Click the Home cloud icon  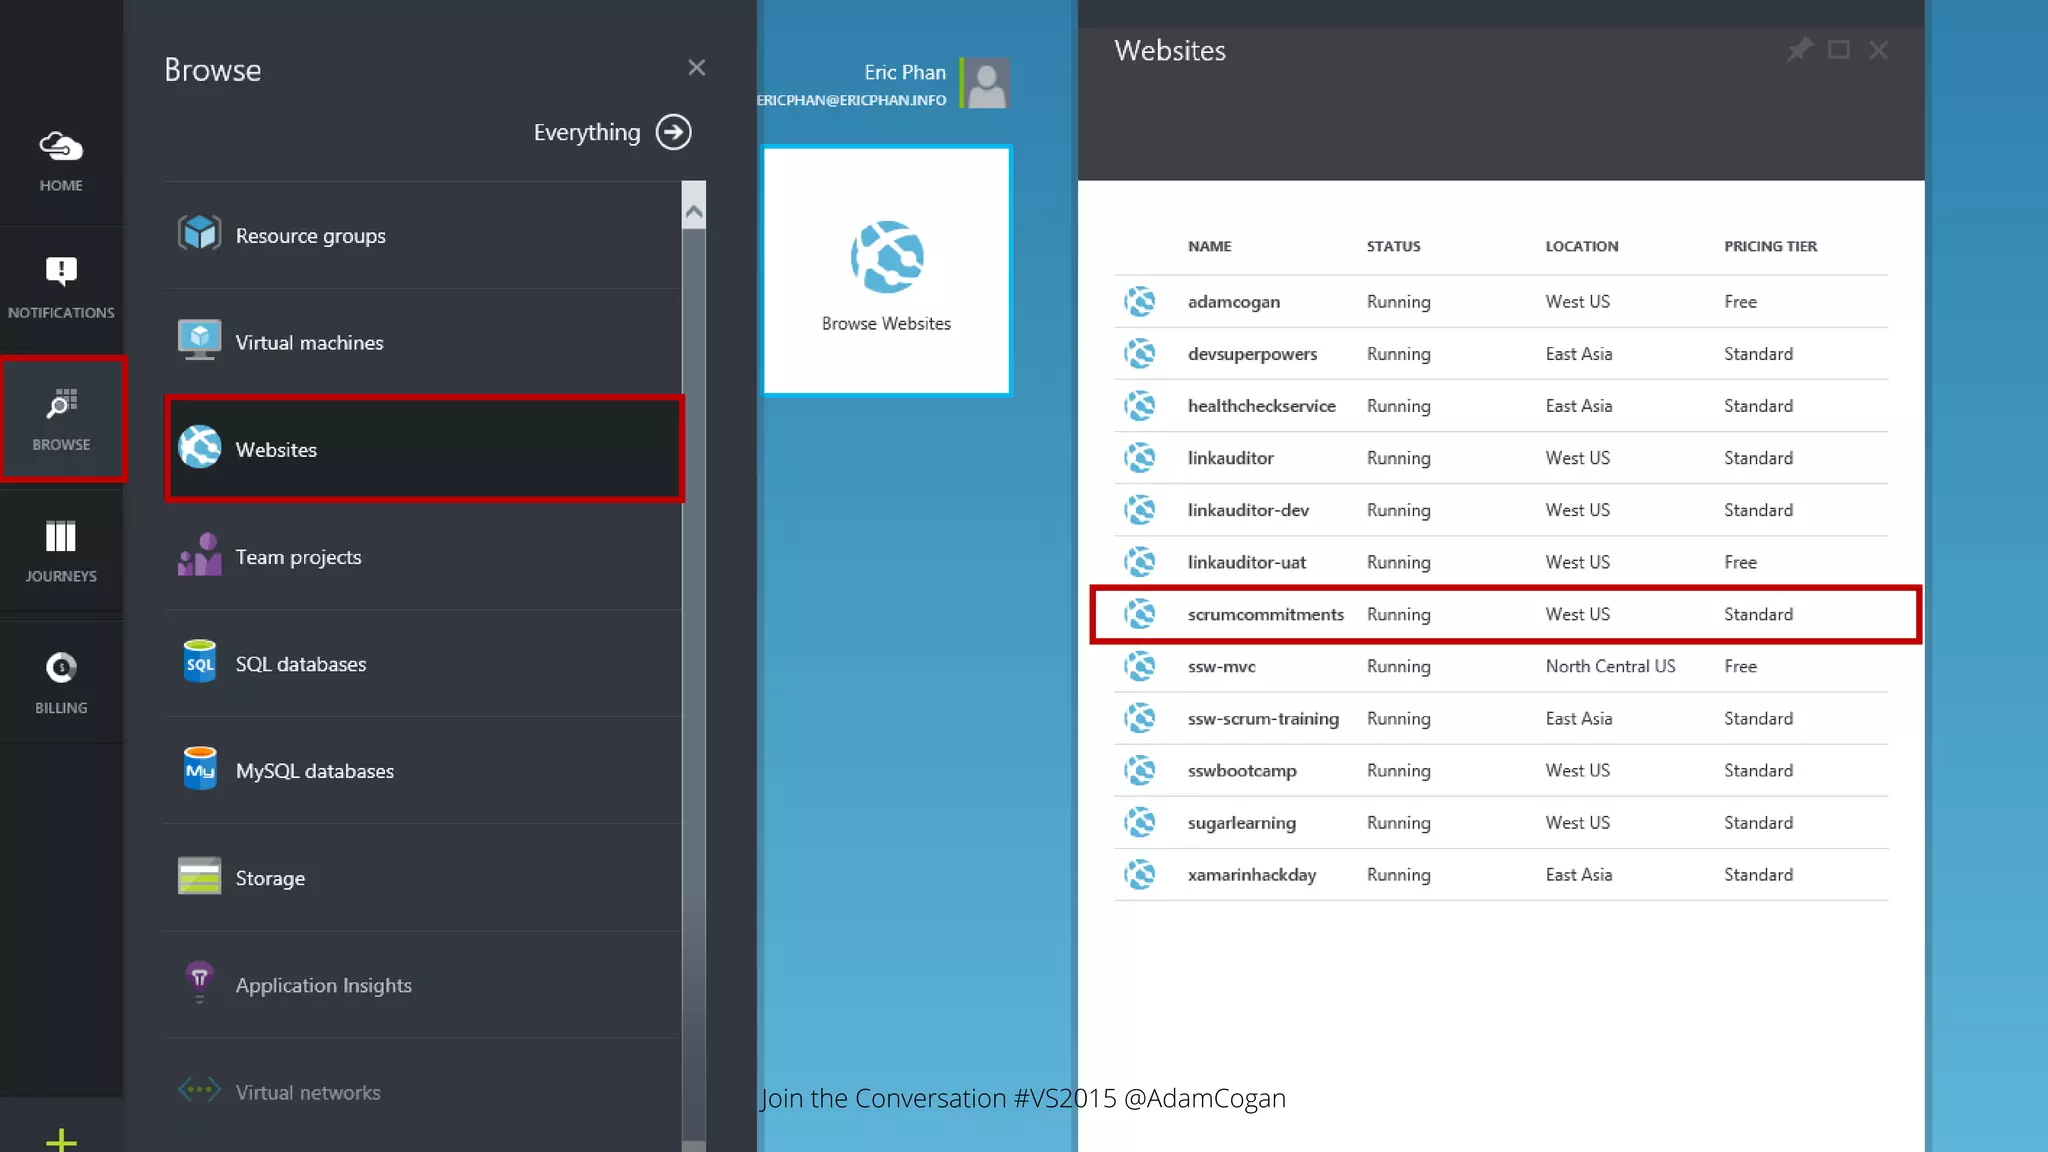[61, 148]
